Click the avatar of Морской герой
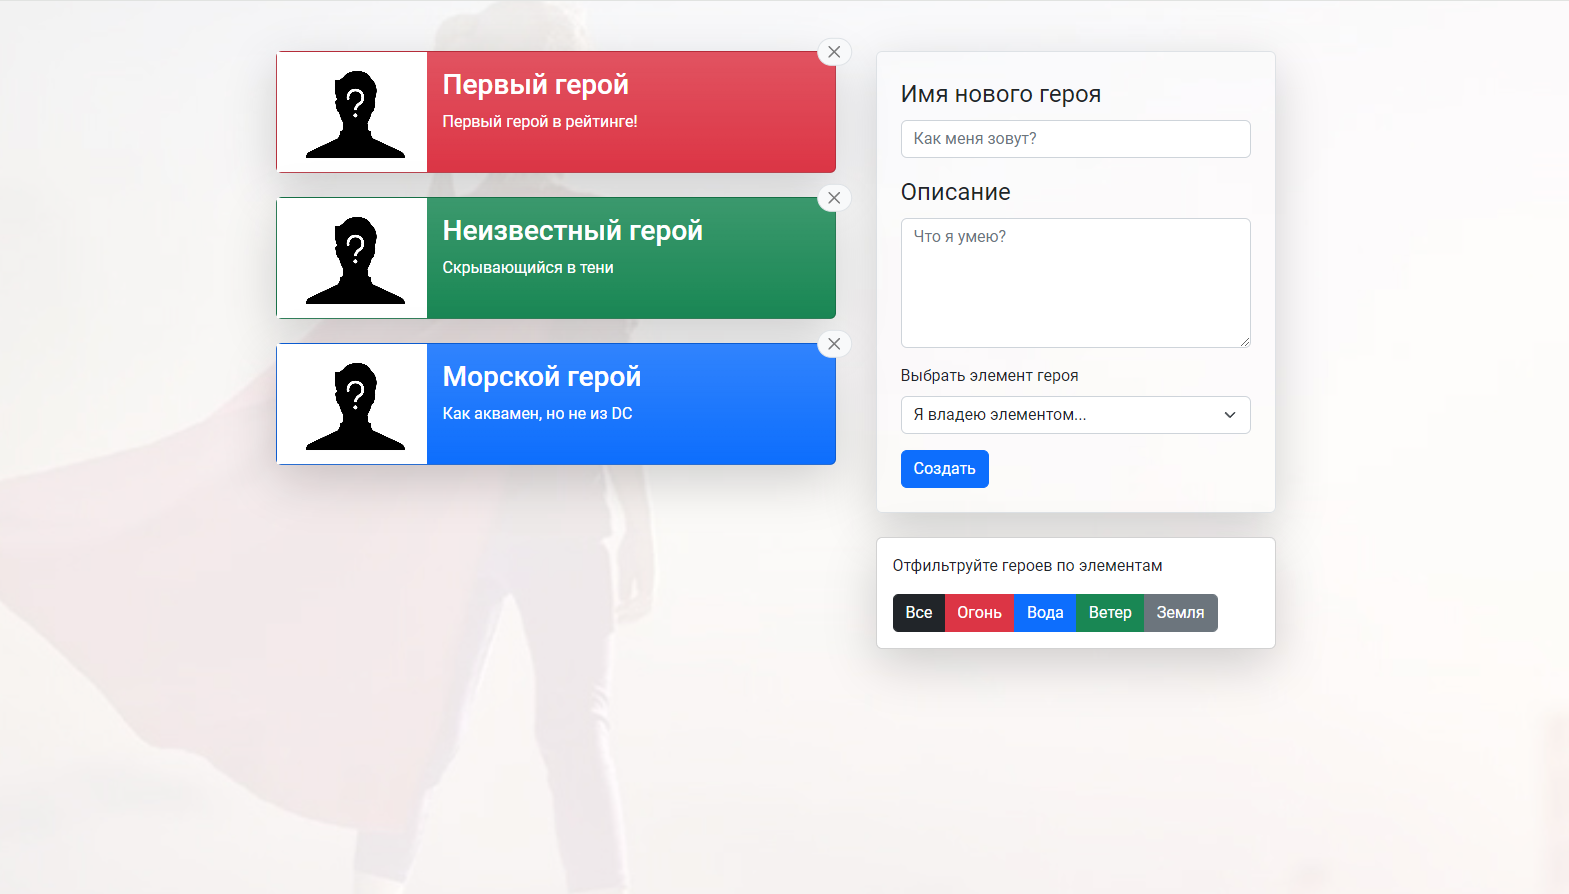Viewport: 1569px width, 894px height. pos(352,404)
